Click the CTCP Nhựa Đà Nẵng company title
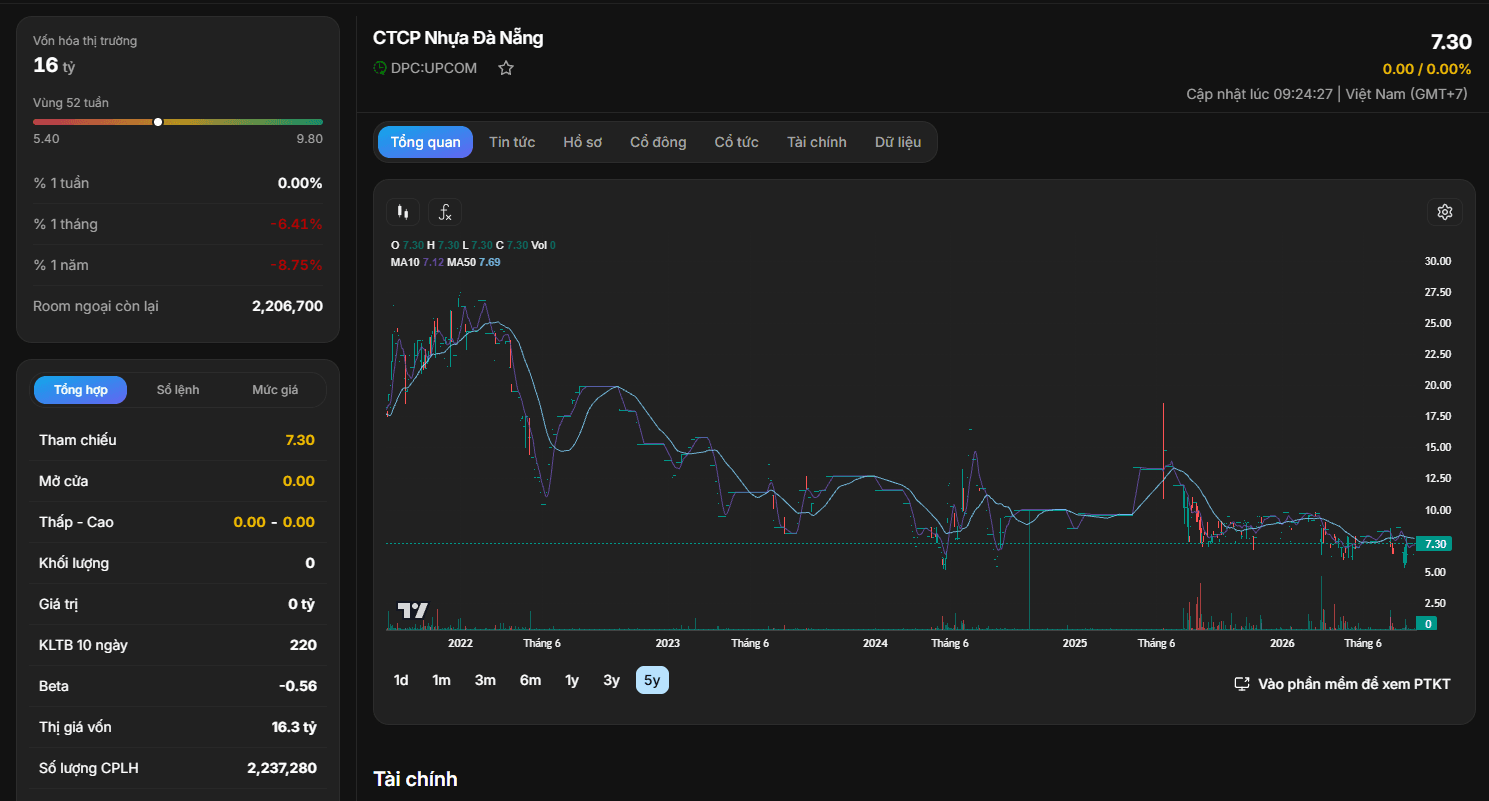Image resolution: width=1489 pixels, height=801 pixels. 458,38
